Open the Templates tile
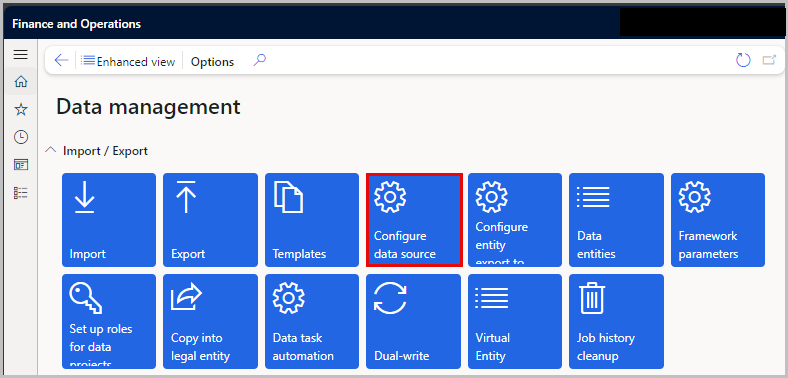This screenshot has width=788, height=378. (312, 220)
